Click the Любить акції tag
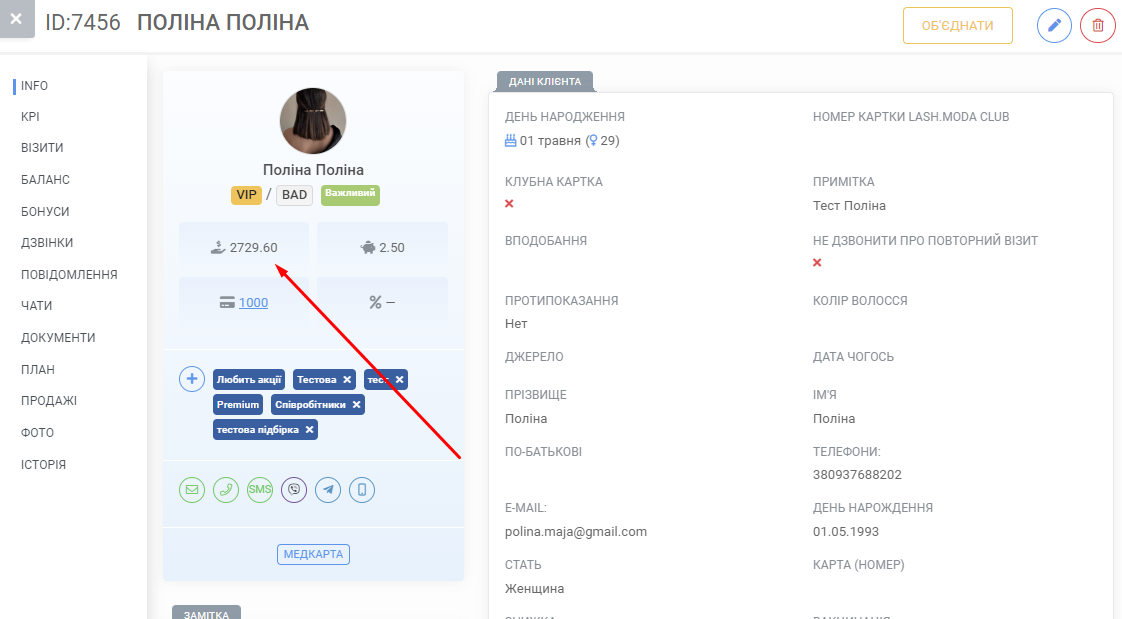 click(249, 379)
